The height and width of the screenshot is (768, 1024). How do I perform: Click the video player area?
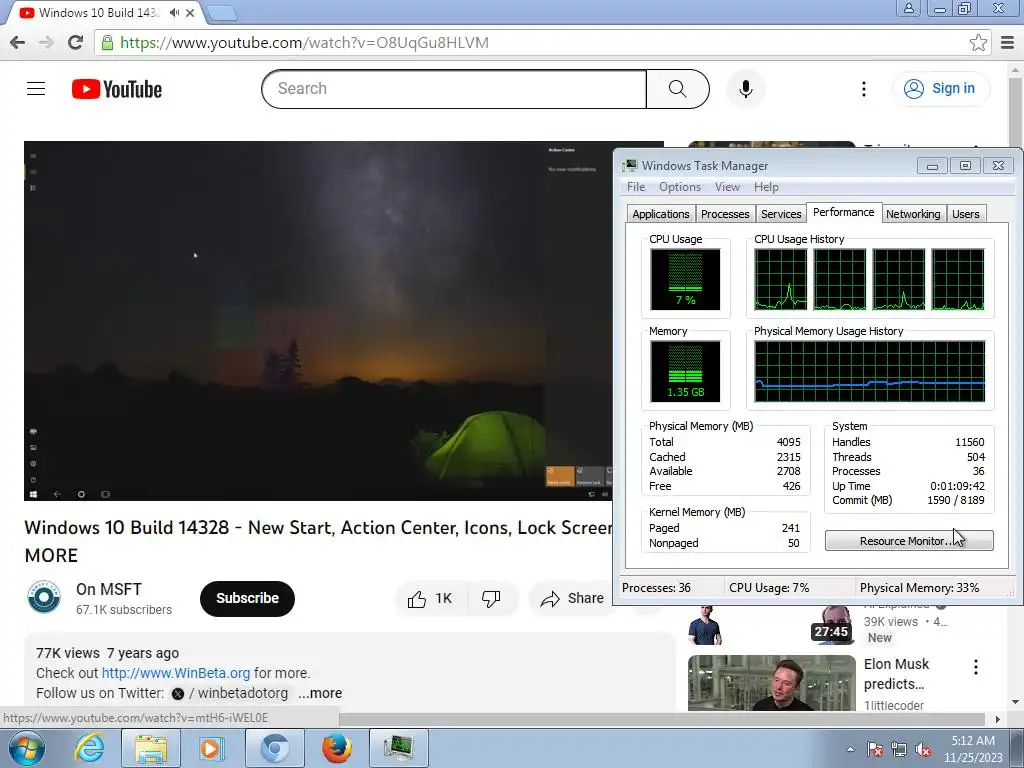point(318,321)
